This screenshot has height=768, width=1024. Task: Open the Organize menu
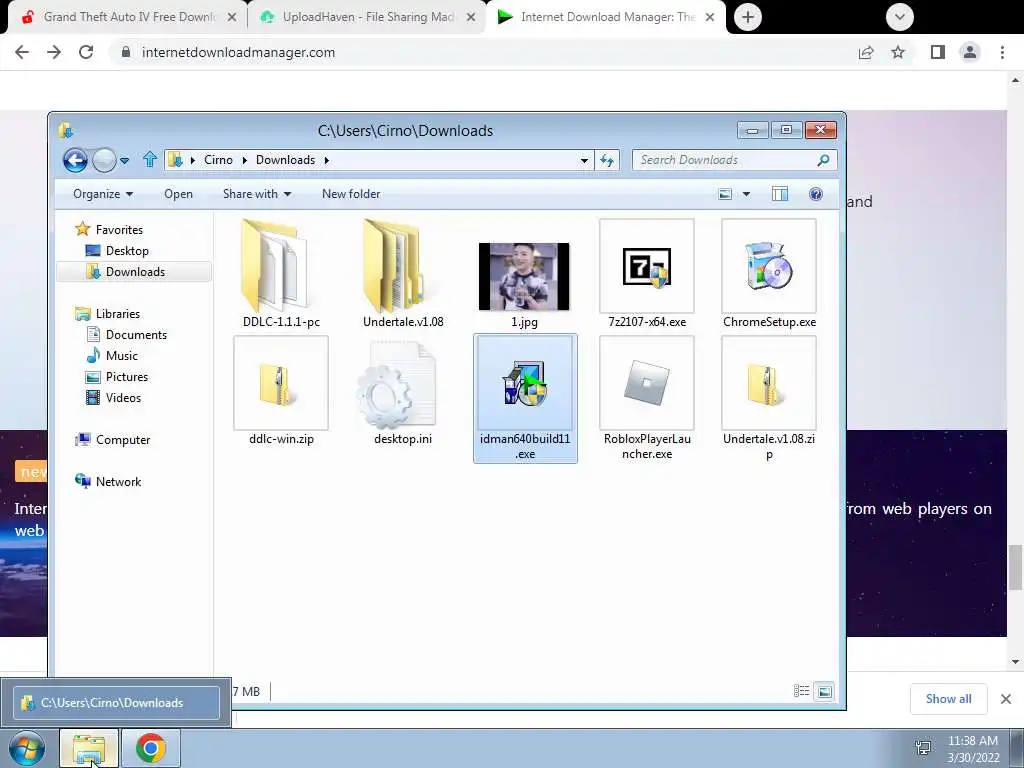(x=103, y=194)
